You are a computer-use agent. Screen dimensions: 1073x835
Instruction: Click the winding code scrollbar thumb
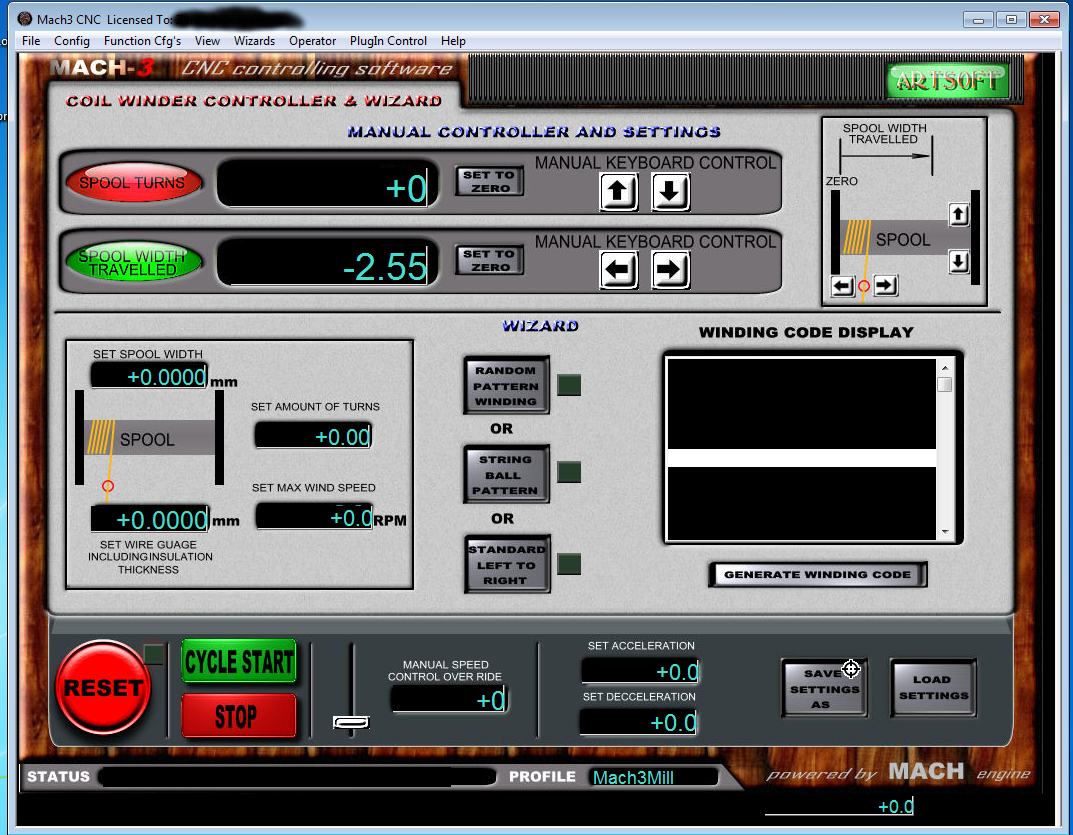click(x=944, y=385)
